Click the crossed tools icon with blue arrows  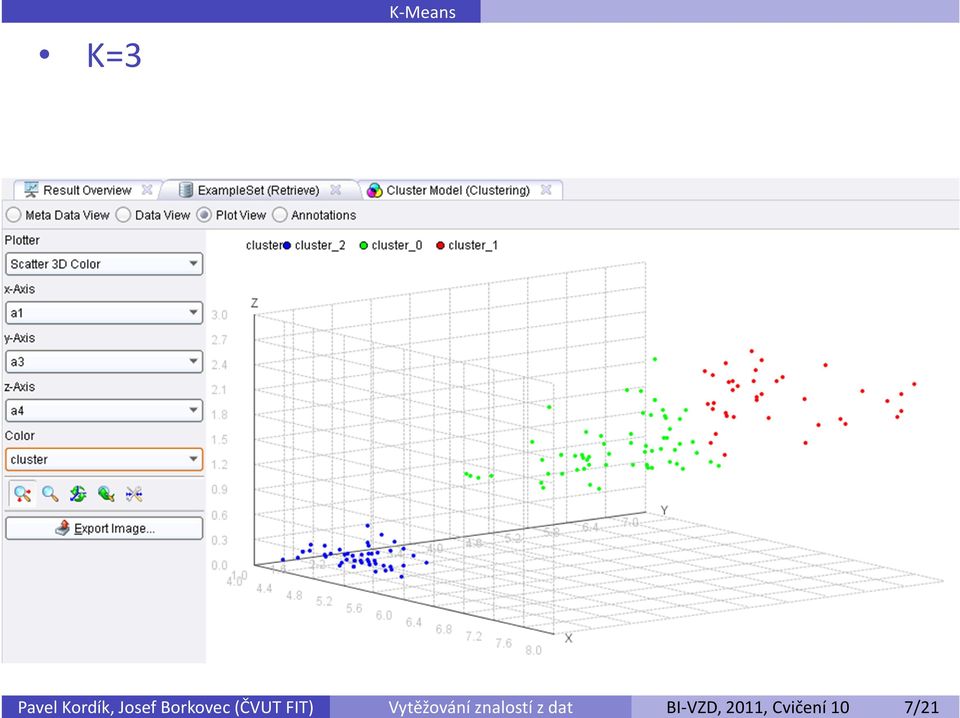tap(134, 494)
